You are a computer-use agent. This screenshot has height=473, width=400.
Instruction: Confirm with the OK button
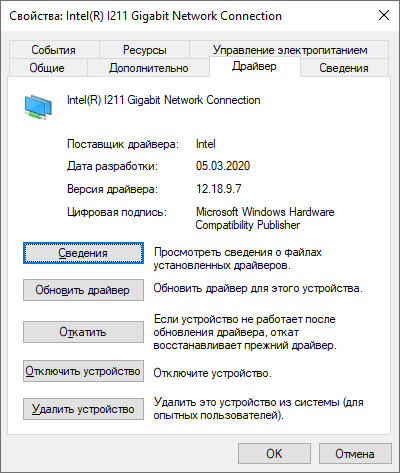[274, 454]
